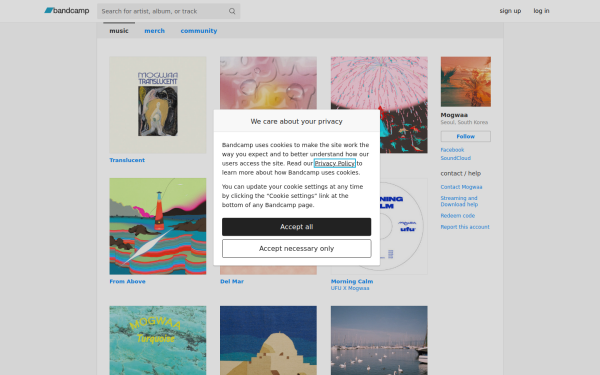
Task: Choose Accept necessary only
Action: click(297, 249)
